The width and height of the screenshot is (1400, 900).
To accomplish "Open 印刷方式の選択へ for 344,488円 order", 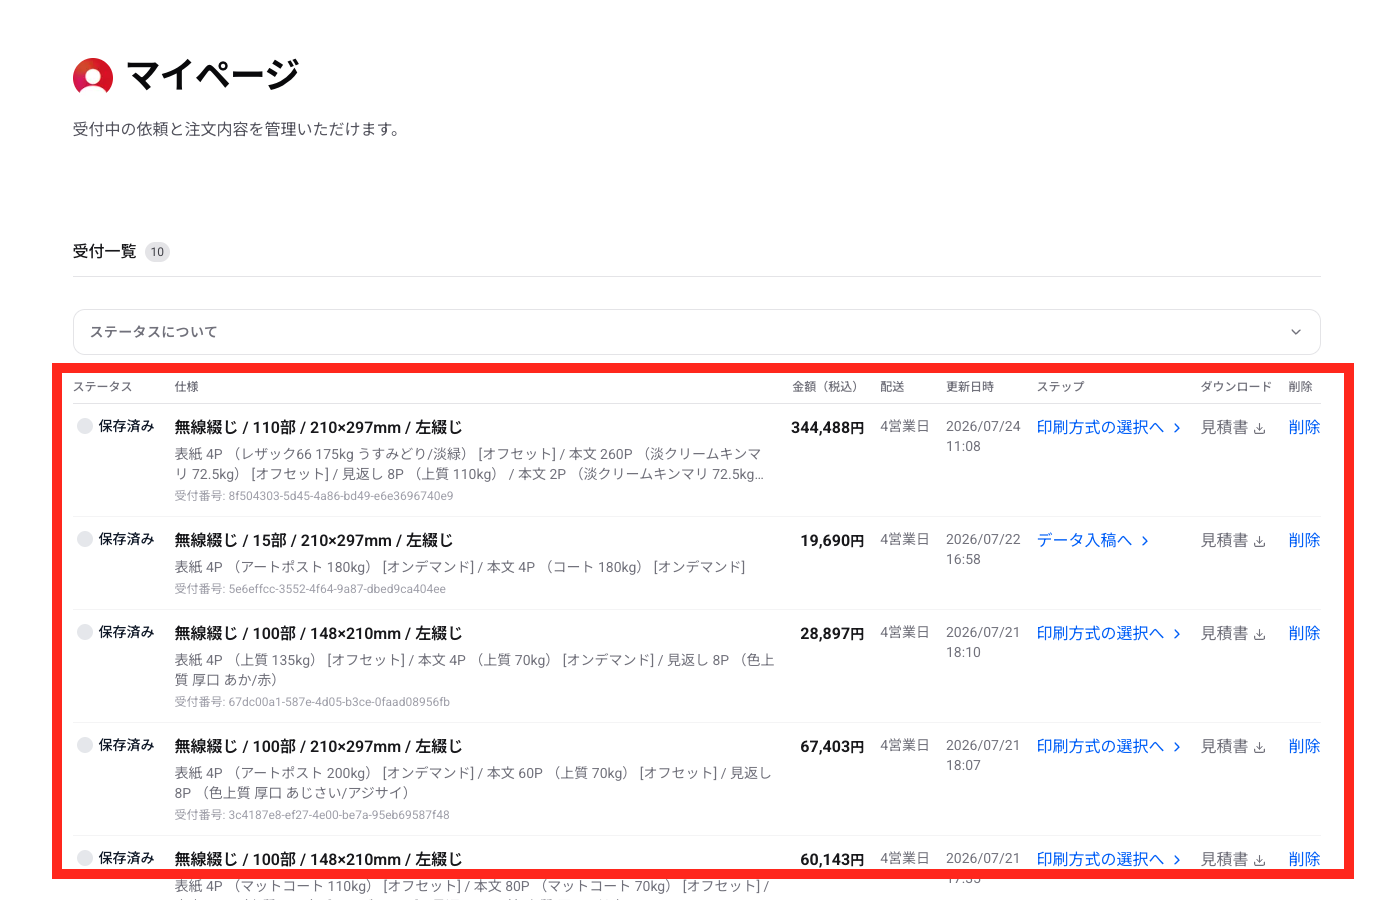I will (1109, 427).
